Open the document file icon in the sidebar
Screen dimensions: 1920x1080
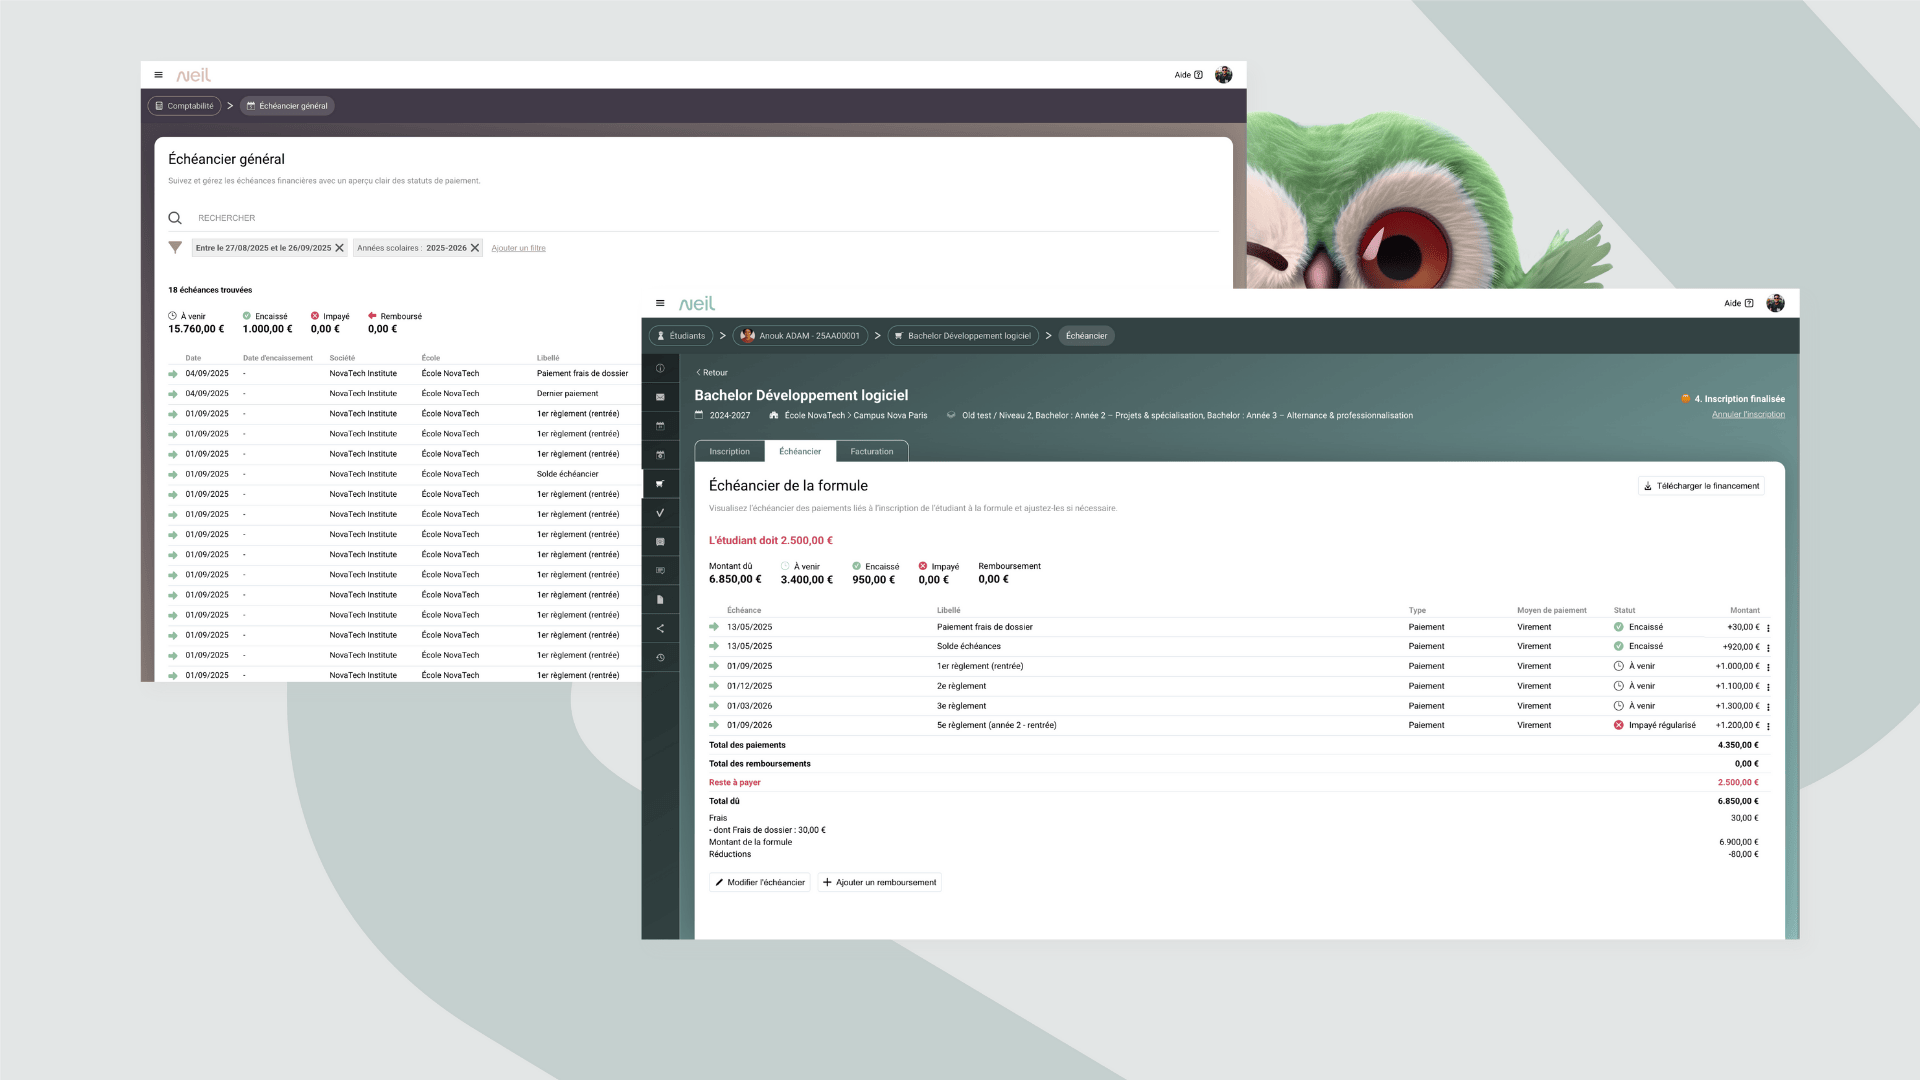pos(660,600)
